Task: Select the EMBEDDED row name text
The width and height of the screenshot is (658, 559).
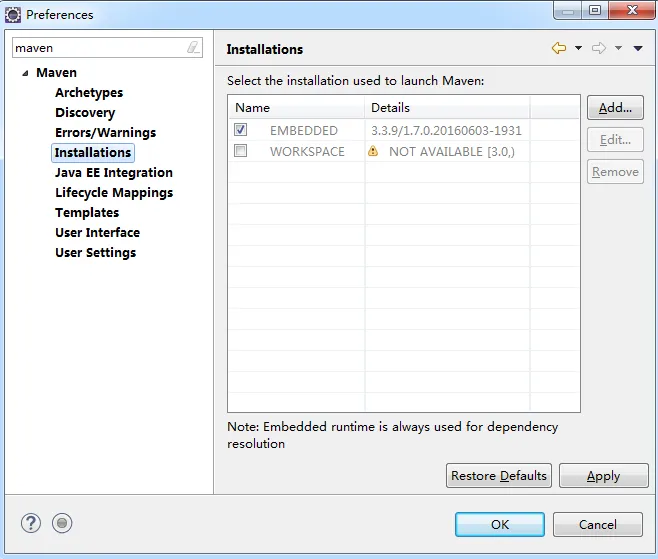Action: 304,131
